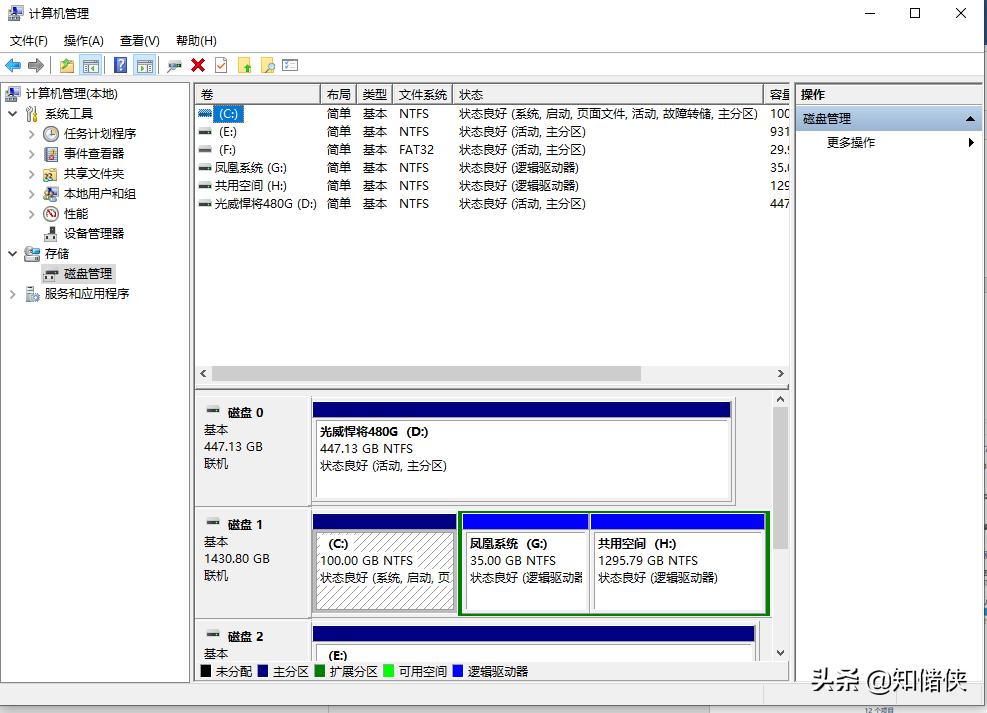Collapse the 磁盘管理 actions section arrow
This screenshot has width=987, height=713.
click(x=970, y=118)
